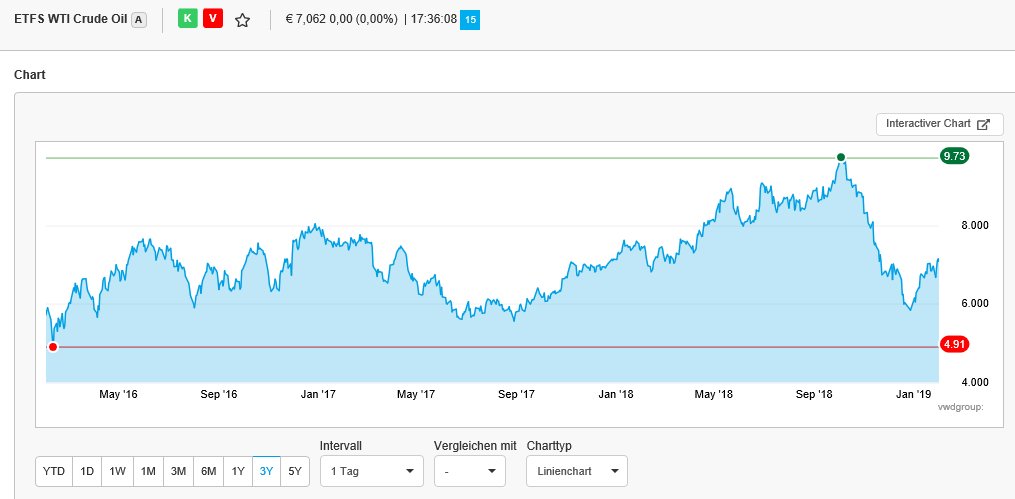Select the 1Y chart range
The height and width of the screenshot is (499, 1015).
pos(237,471)
